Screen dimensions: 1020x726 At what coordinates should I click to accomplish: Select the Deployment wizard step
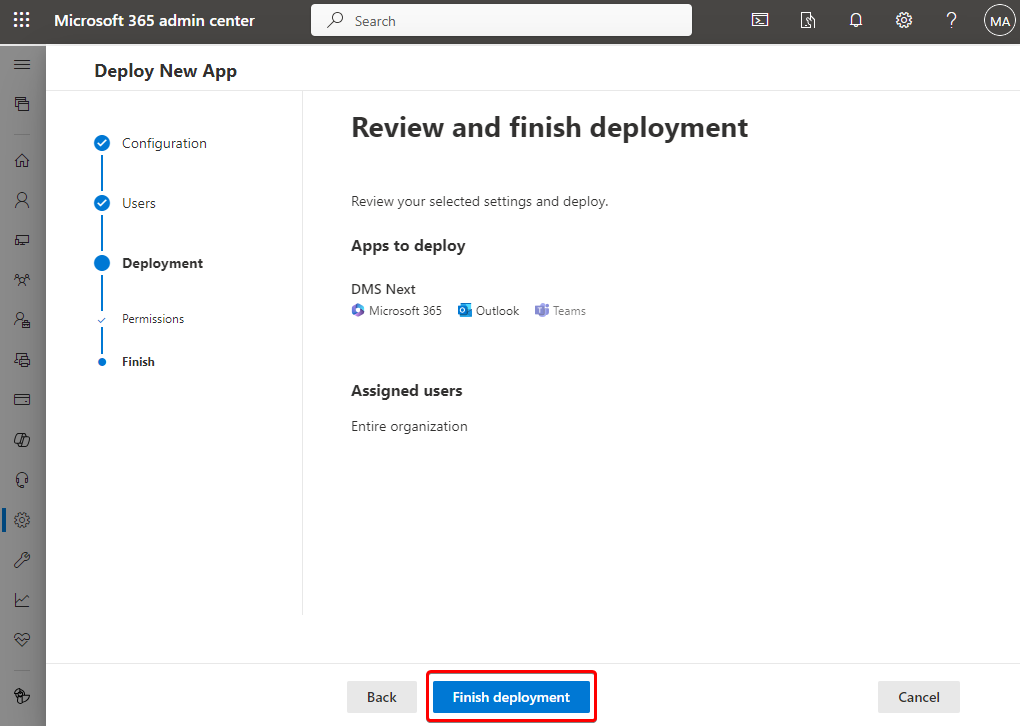click(x=163, y=263)
